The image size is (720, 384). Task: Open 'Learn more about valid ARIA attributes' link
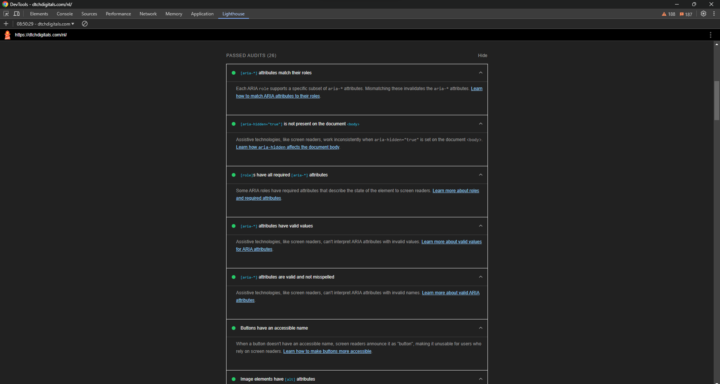(x=450, y=292)
